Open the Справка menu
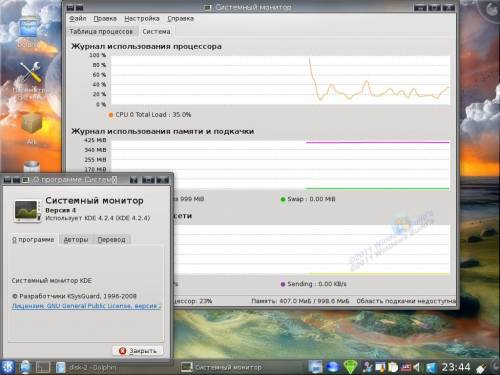Image resolution: width=500 pixels, height=375 pixels. tap(180, 19)
